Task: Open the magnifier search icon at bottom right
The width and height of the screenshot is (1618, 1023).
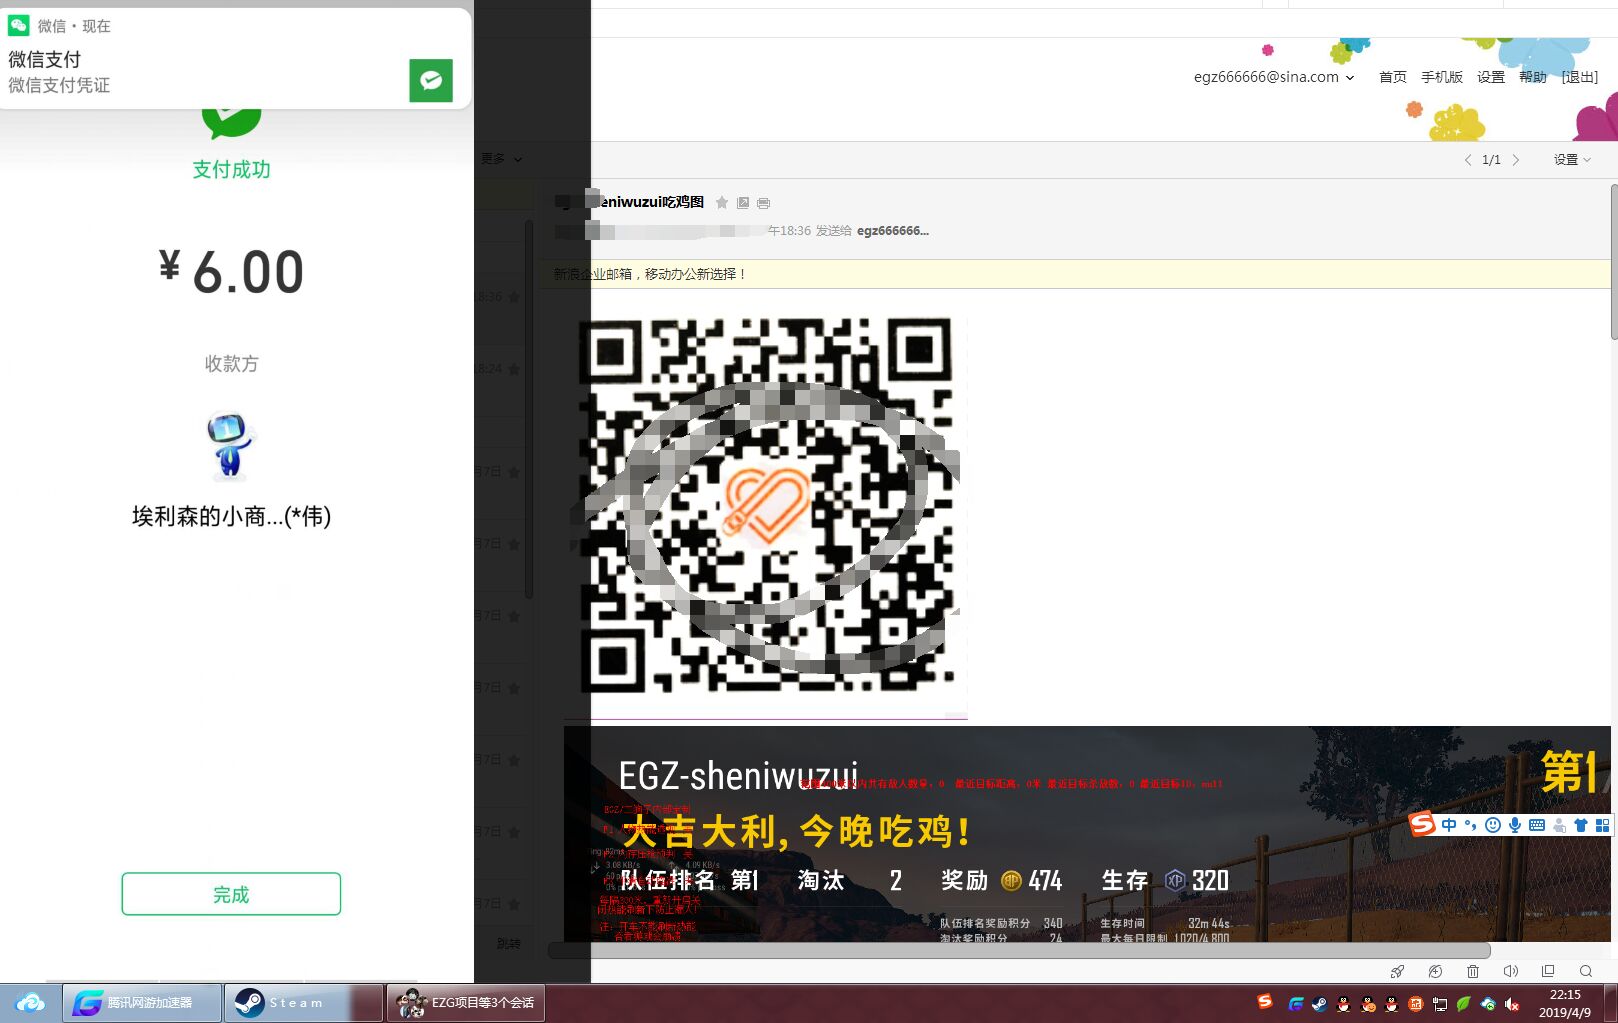Action: pyautogui.click(x=1586, y=971)
